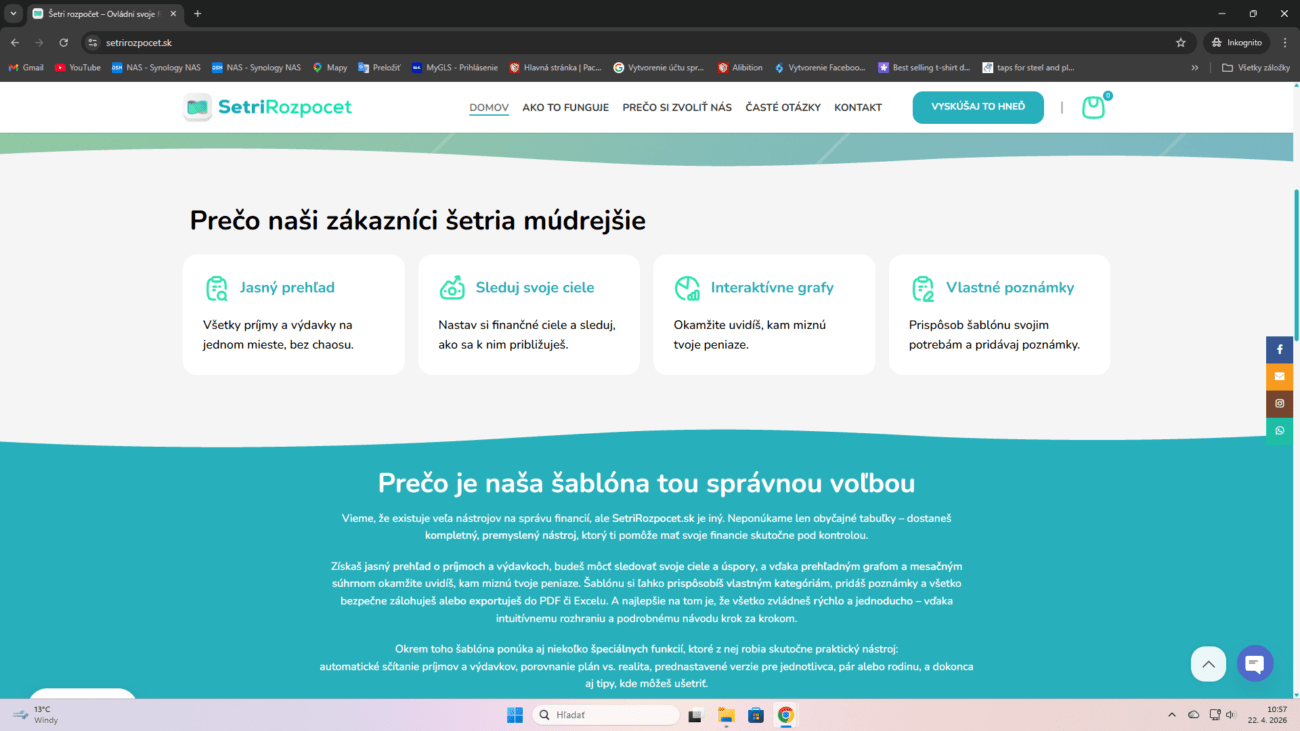1300x731 pixels.
Task: Click the browser address bar
Action: click(300, 43)
